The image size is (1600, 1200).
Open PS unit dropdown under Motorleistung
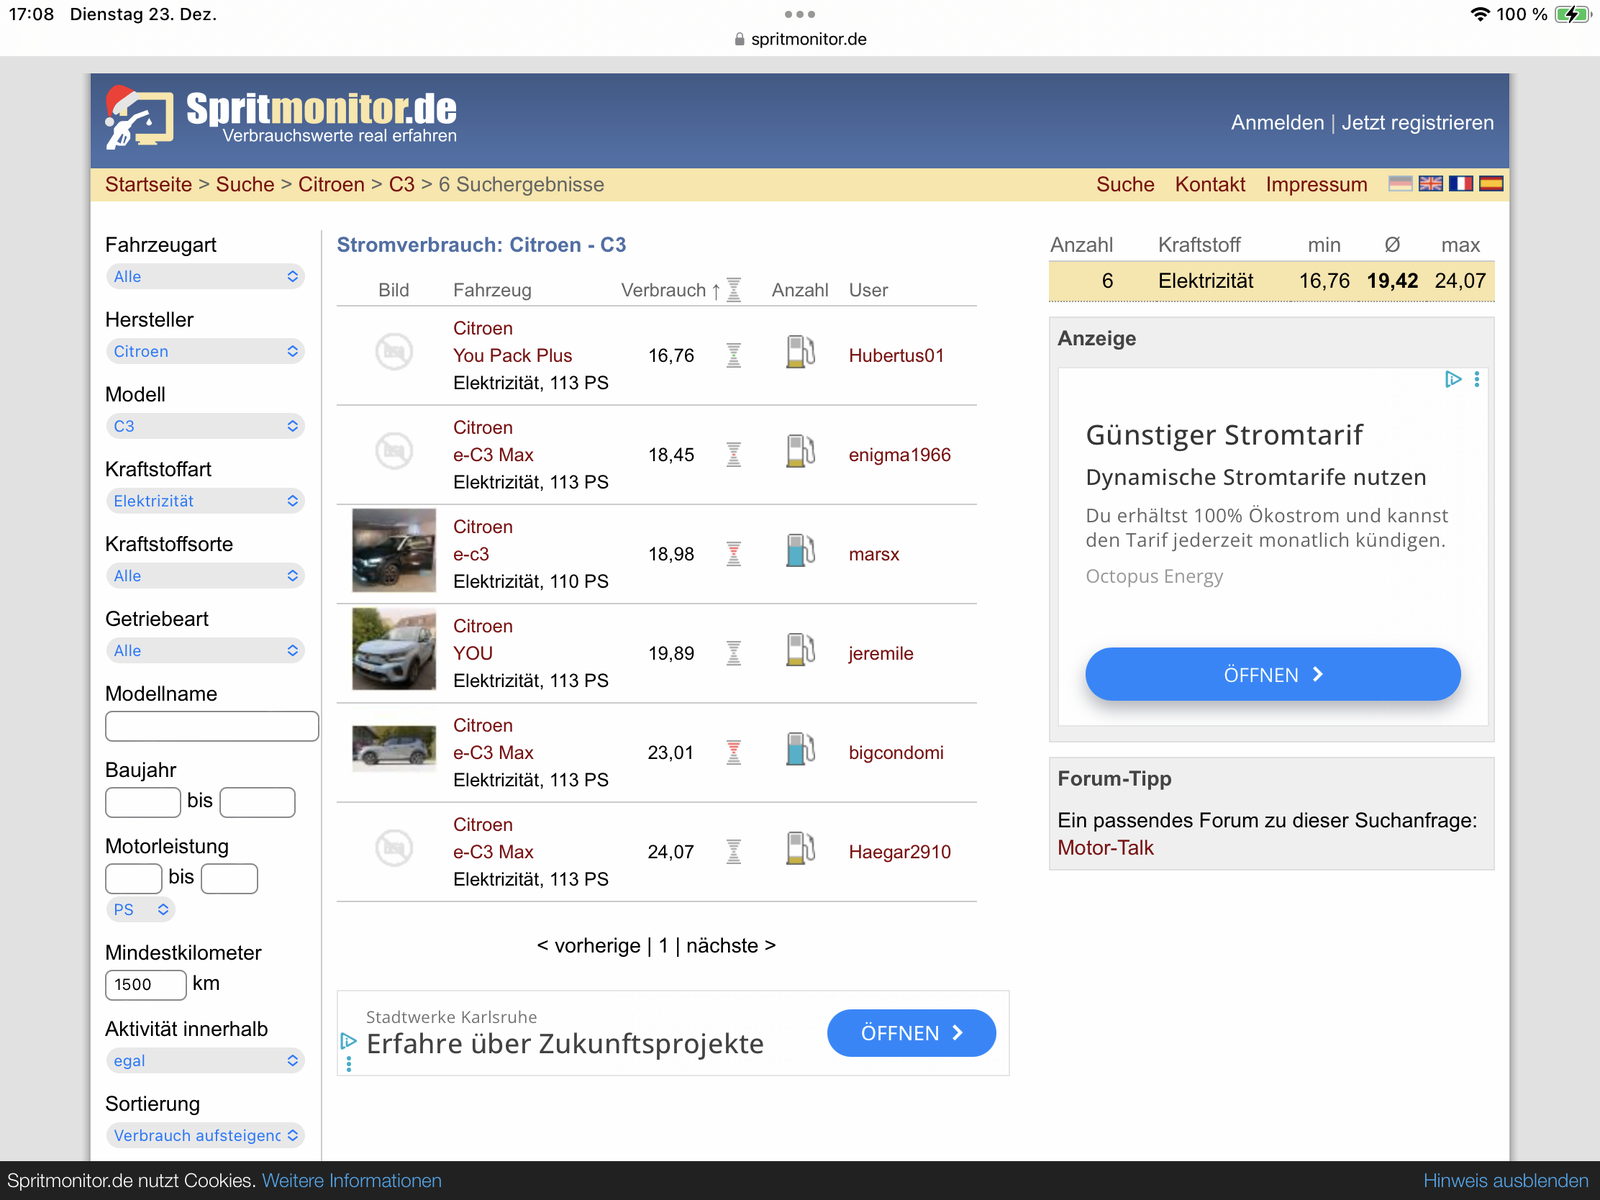[140, 910]
